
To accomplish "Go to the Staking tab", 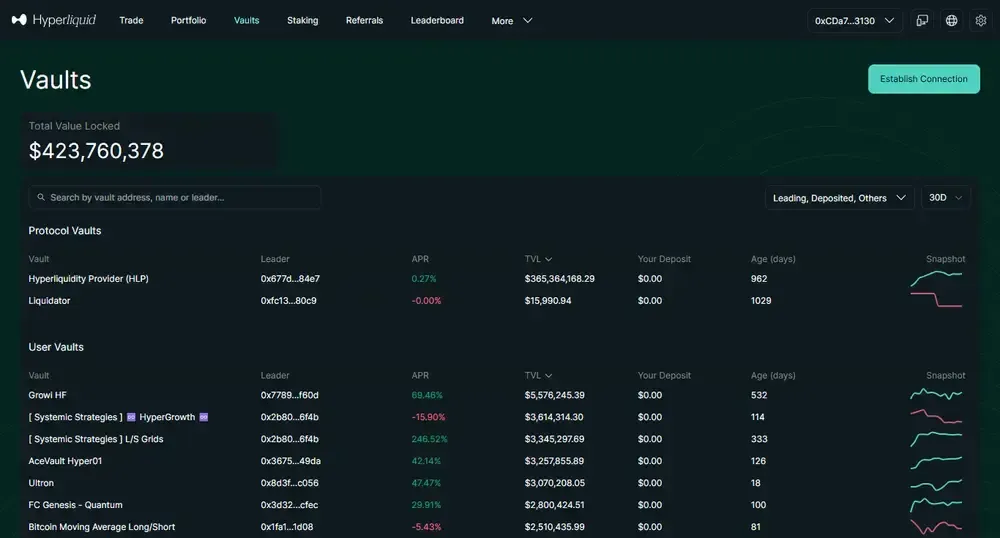I will click(302, 20).
